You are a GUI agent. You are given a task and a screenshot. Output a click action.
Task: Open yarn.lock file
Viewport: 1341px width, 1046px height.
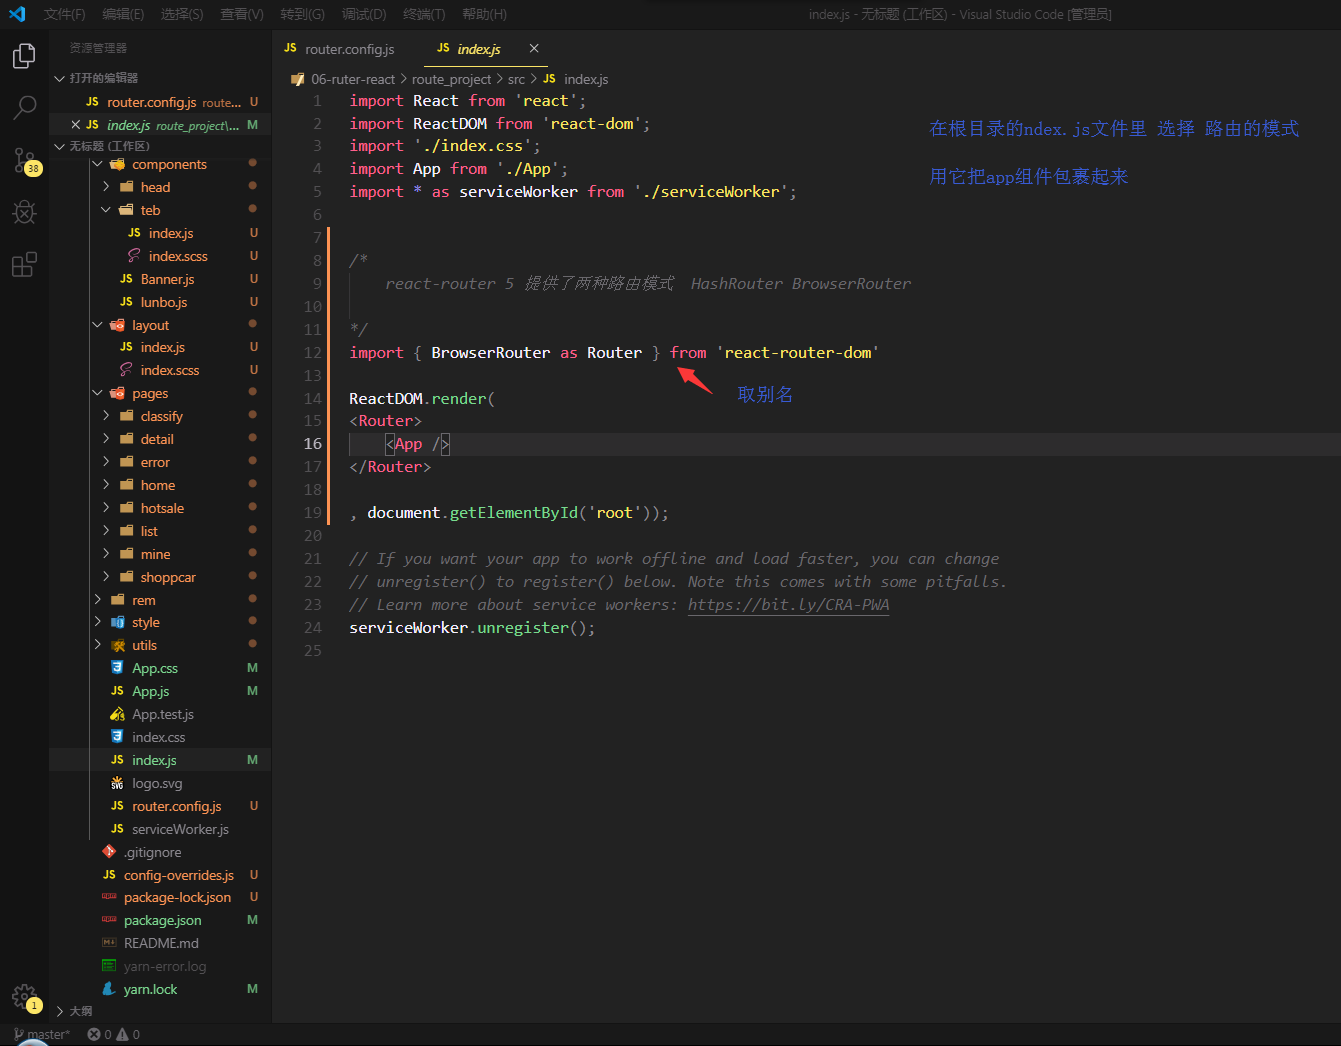pos(150,989)
